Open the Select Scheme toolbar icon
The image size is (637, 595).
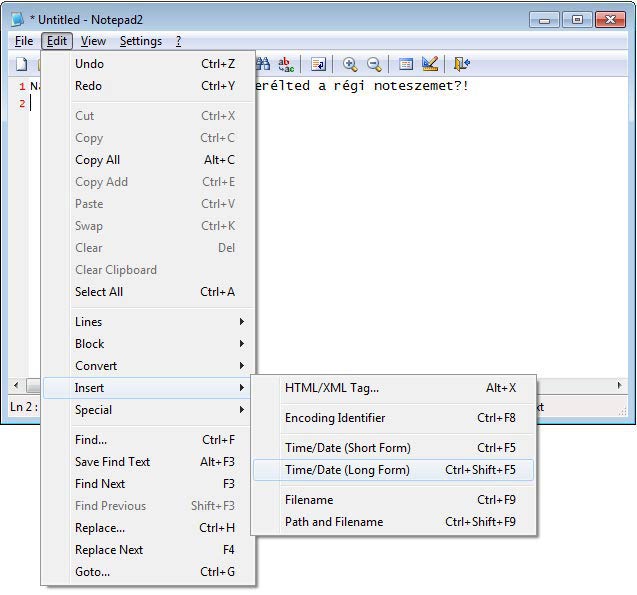coord(405,64)
